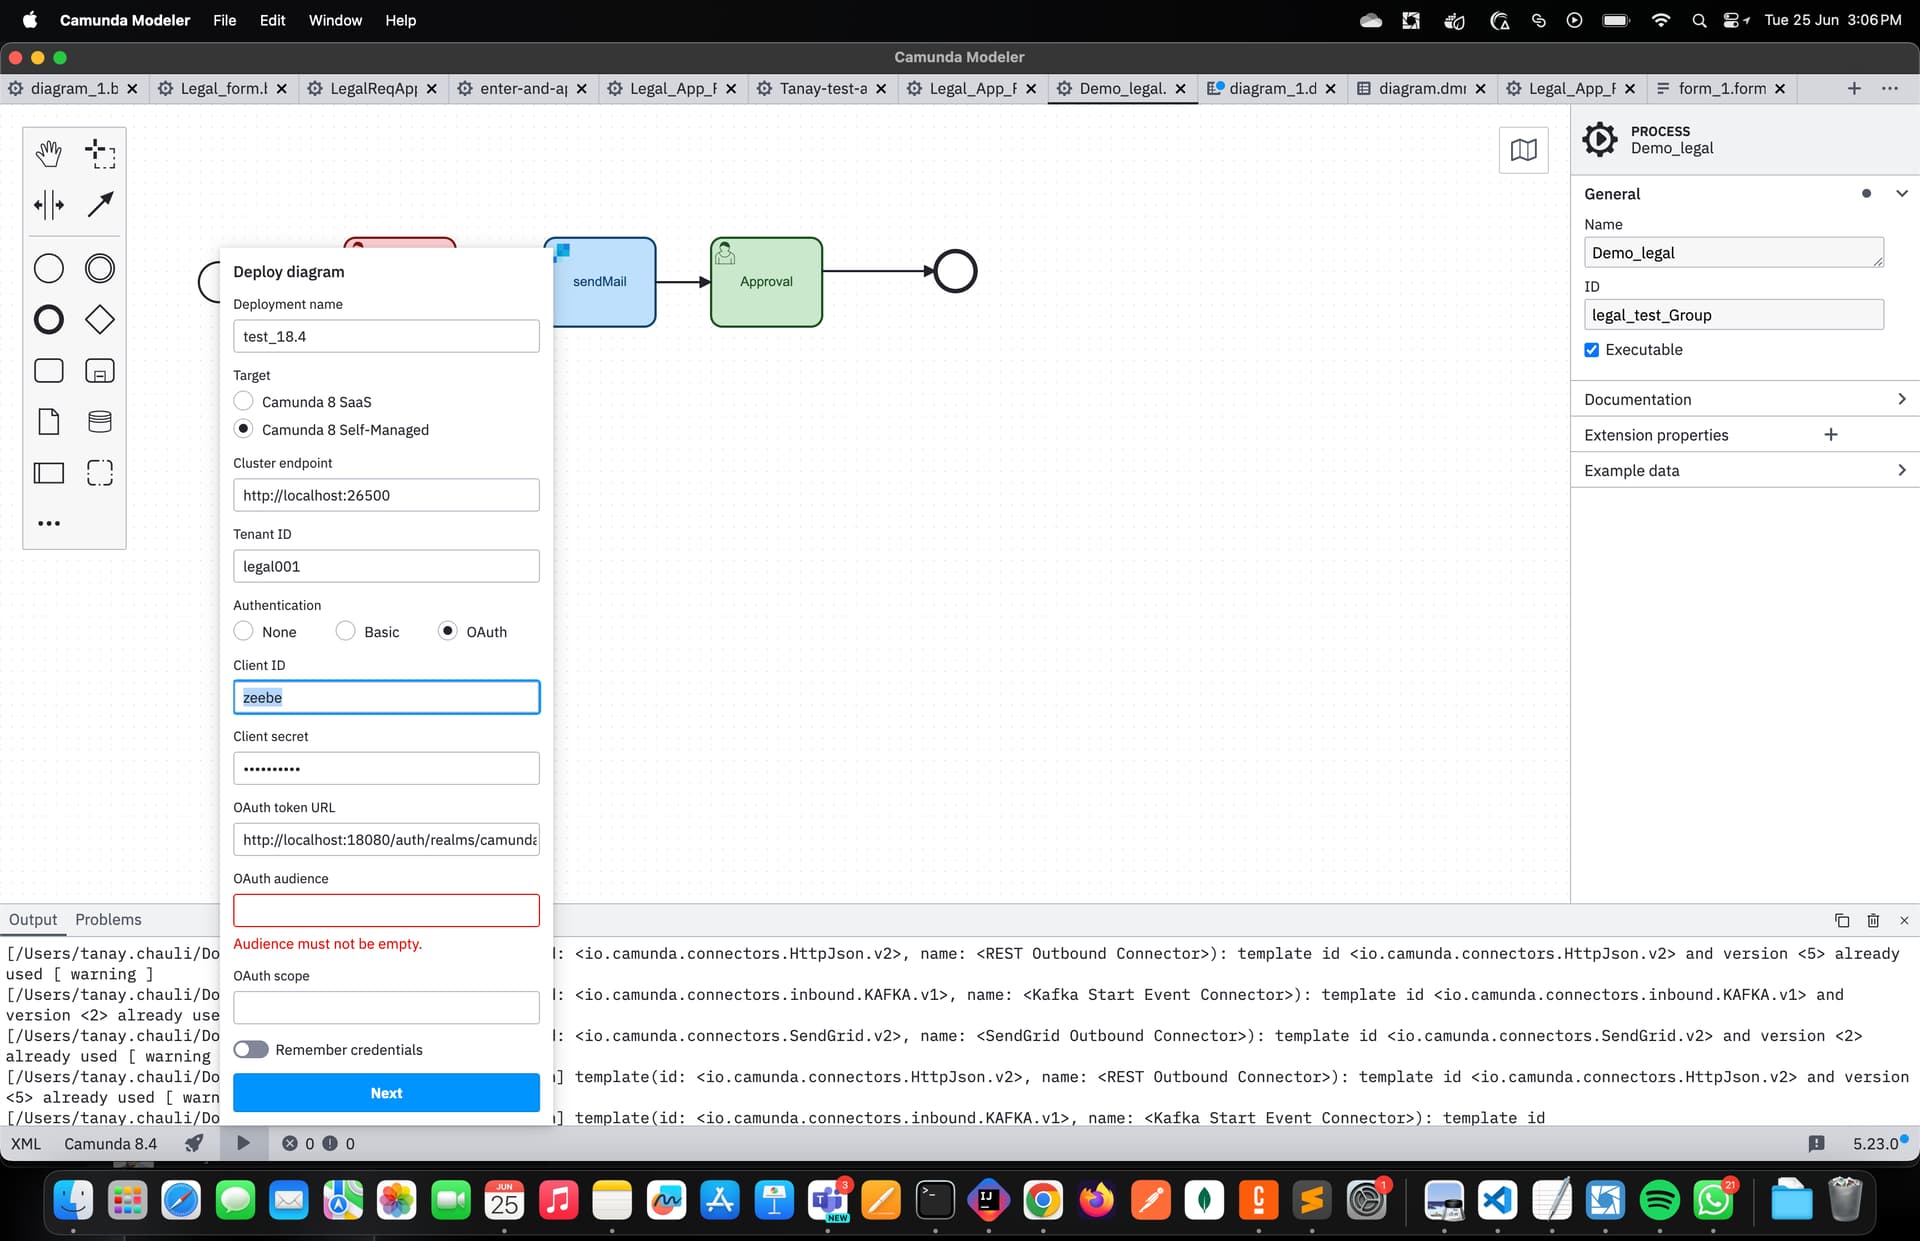Viewport: 1920px width, 1241px height.
Task: Select the sendMail connector task
Action: (x=604, y=282)
